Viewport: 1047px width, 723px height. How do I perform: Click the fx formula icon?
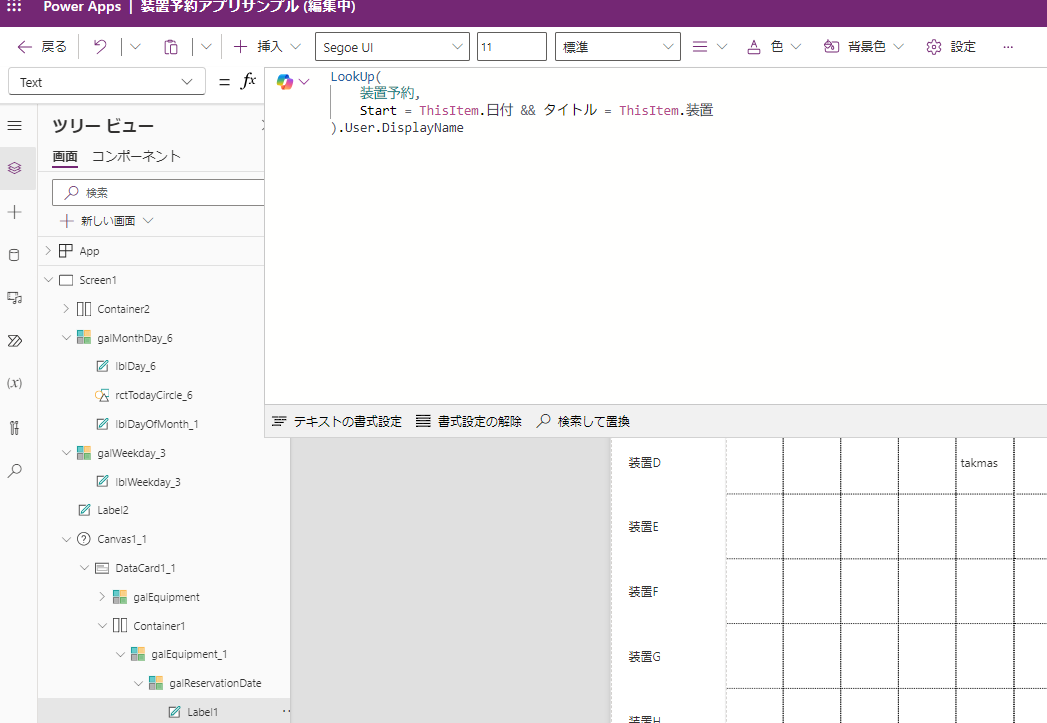pos(248,81)
